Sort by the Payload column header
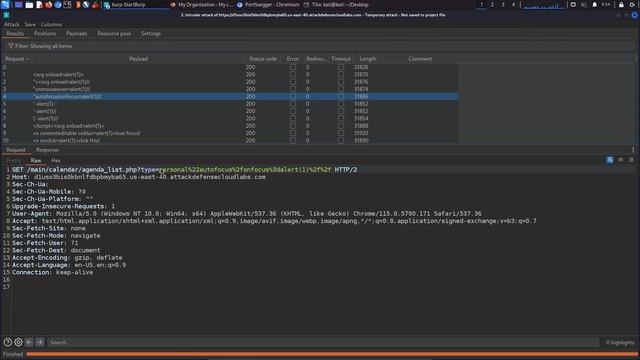Screen dimensions: 640x360 click(138, 59)
